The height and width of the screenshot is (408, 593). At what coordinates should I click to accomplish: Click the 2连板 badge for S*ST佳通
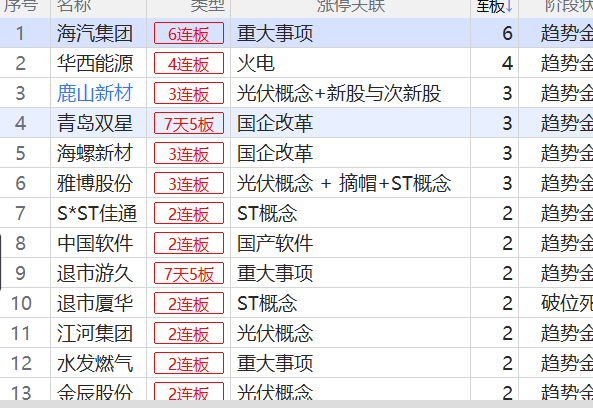point(189,213)
